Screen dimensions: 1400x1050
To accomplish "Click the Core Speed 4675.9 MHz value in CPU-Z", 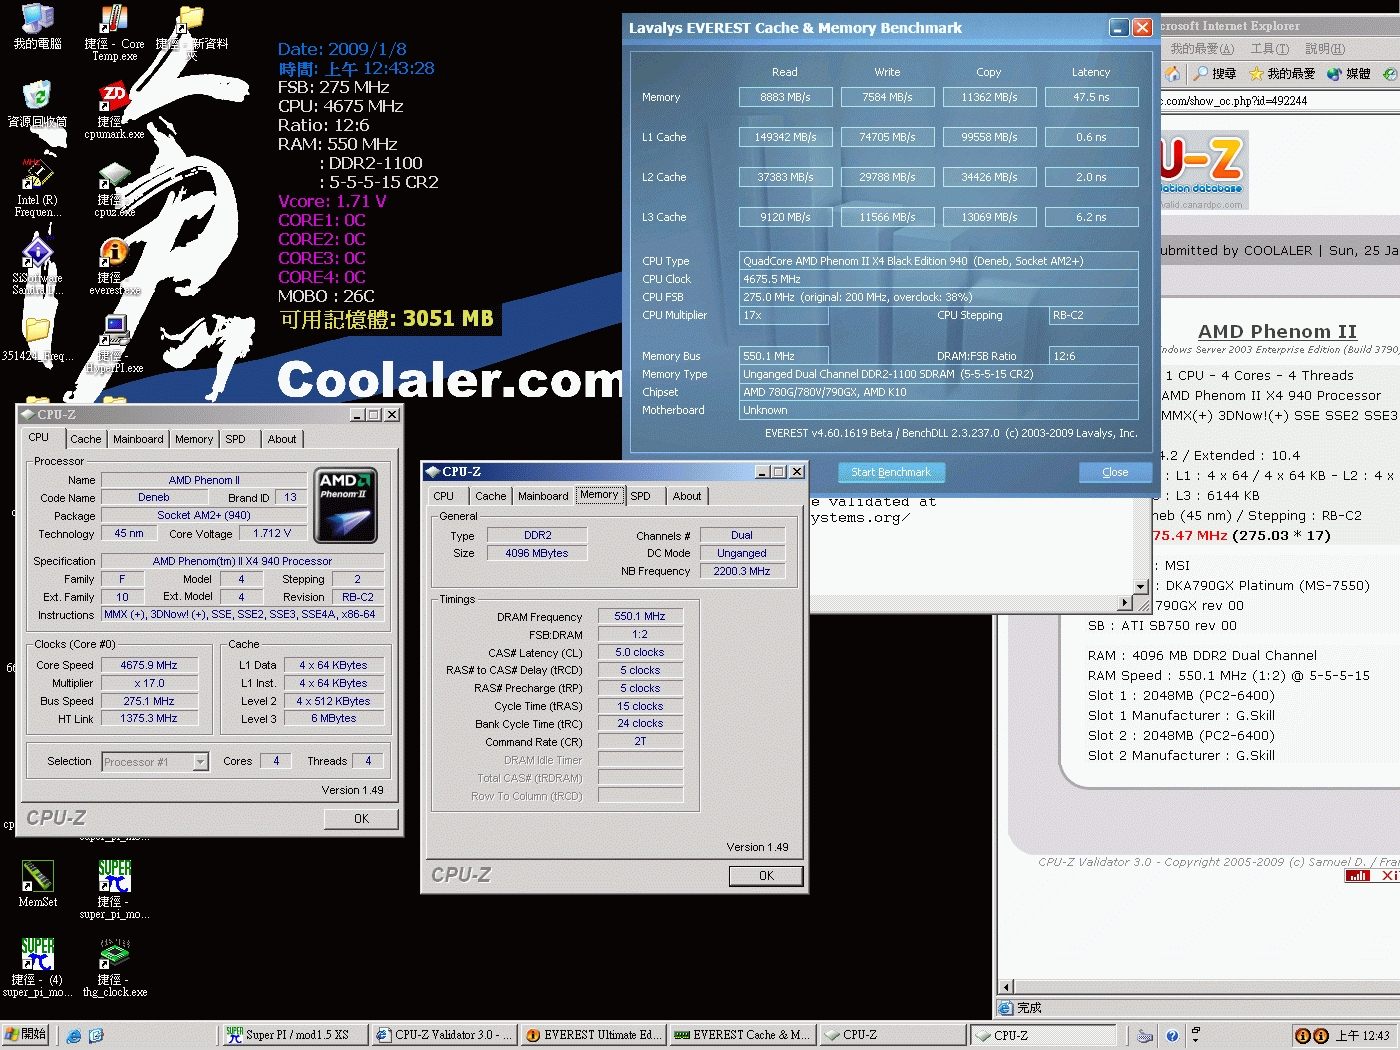I will tap(149, 666).
